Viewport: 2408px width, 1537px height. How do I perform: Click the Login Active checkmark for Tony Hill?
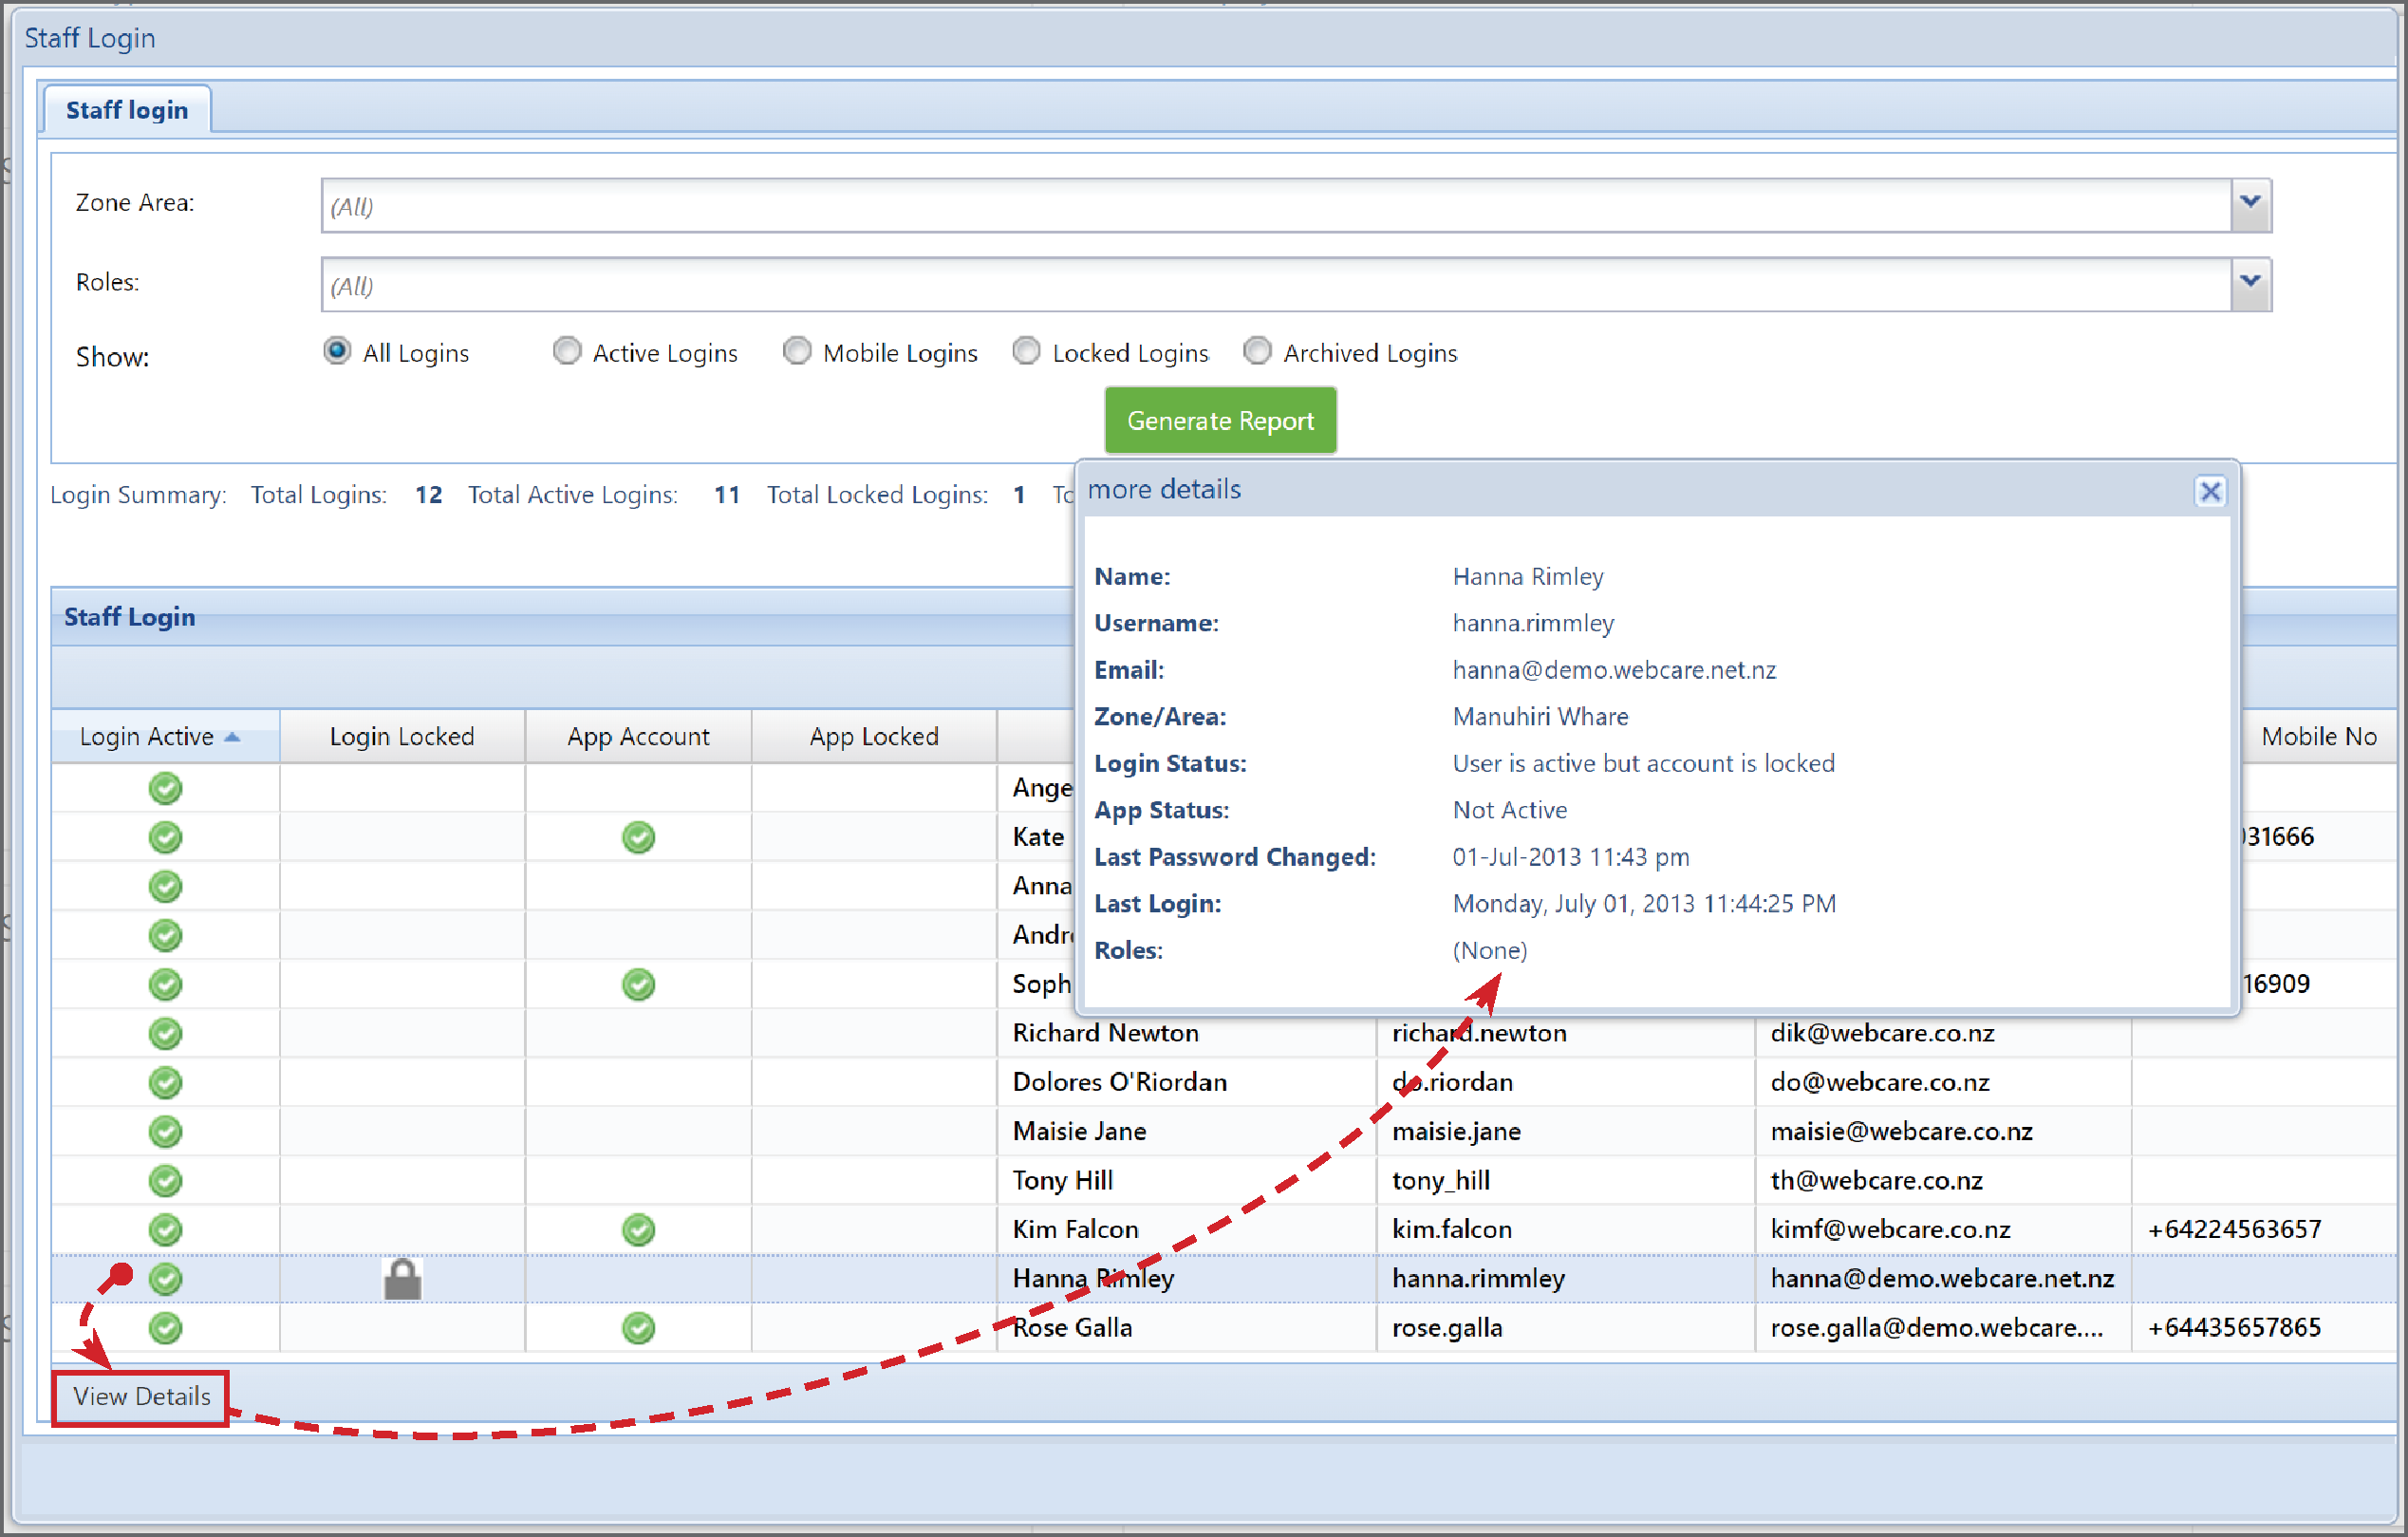point(165,1180)
